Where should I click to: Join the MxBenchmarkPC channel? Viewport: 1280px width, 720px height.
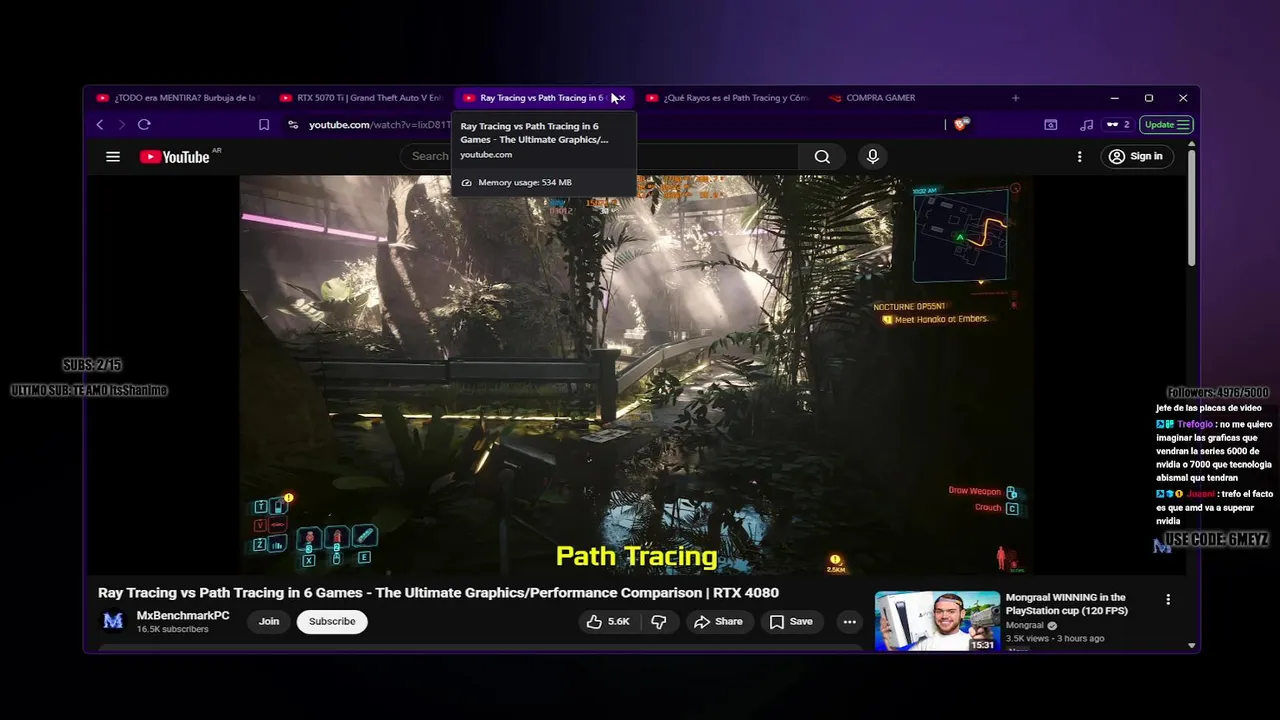[269, 621]
